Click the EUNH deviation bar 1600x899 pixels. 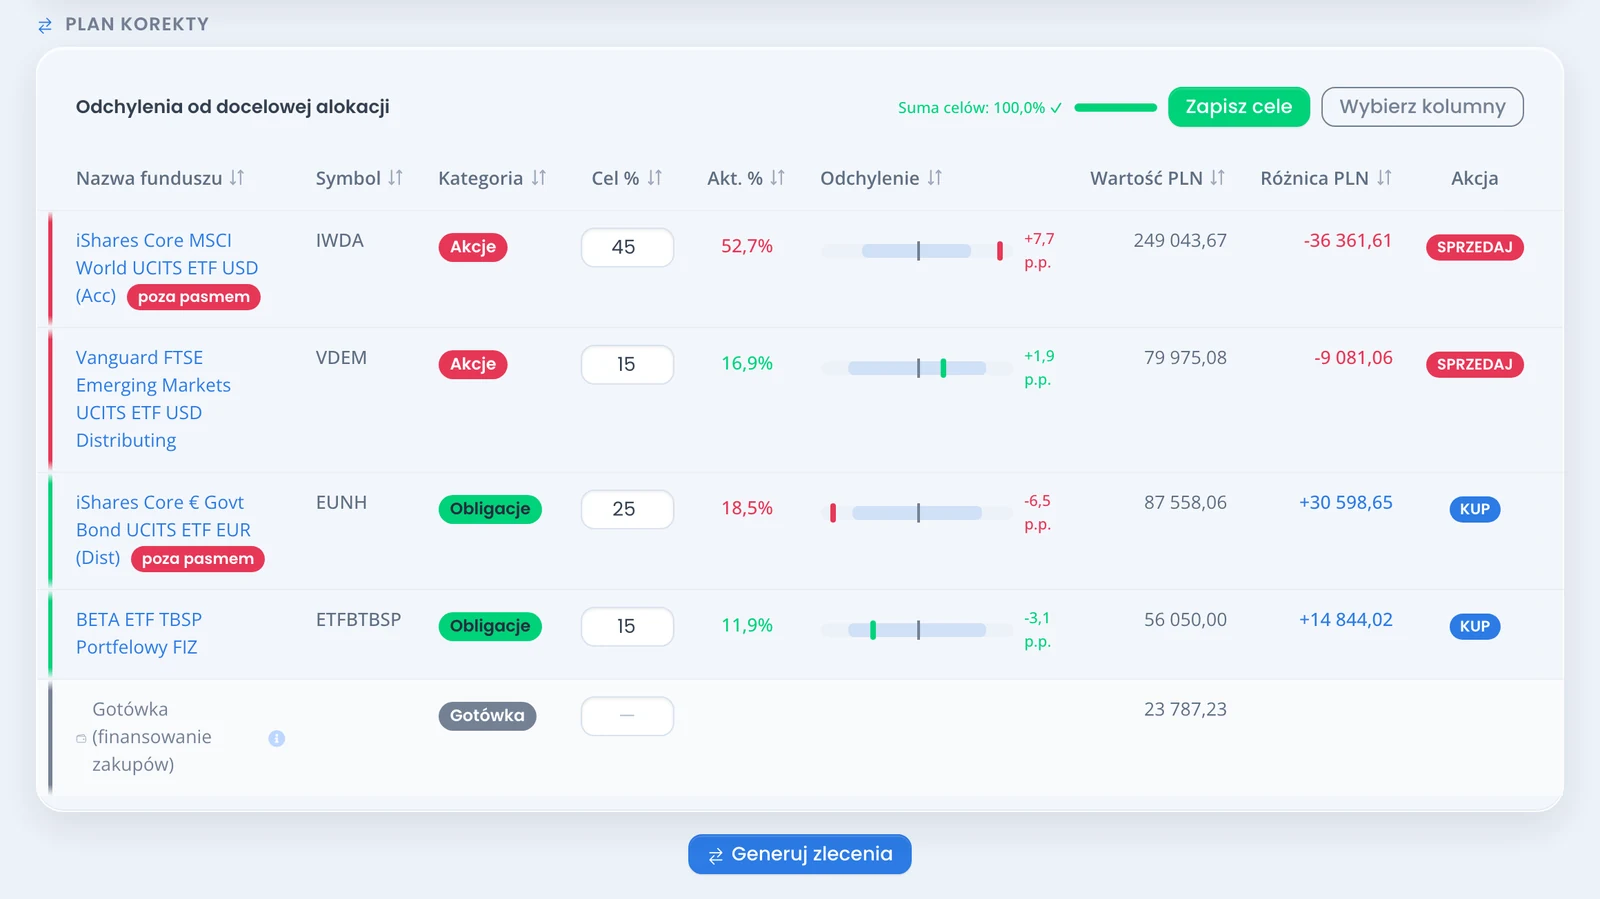(916, 513)
